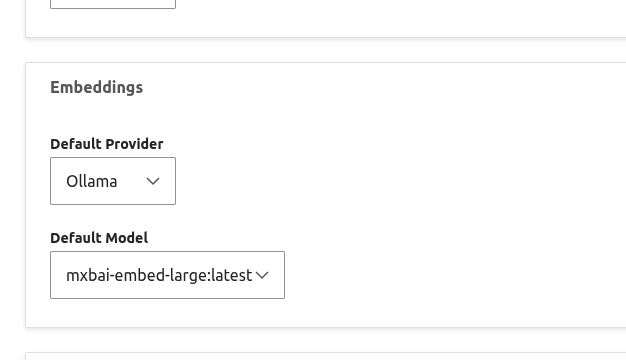This screenshot has width=626, height=360.
Task: Open the Default Model dropdown
Action: point(167,275)
